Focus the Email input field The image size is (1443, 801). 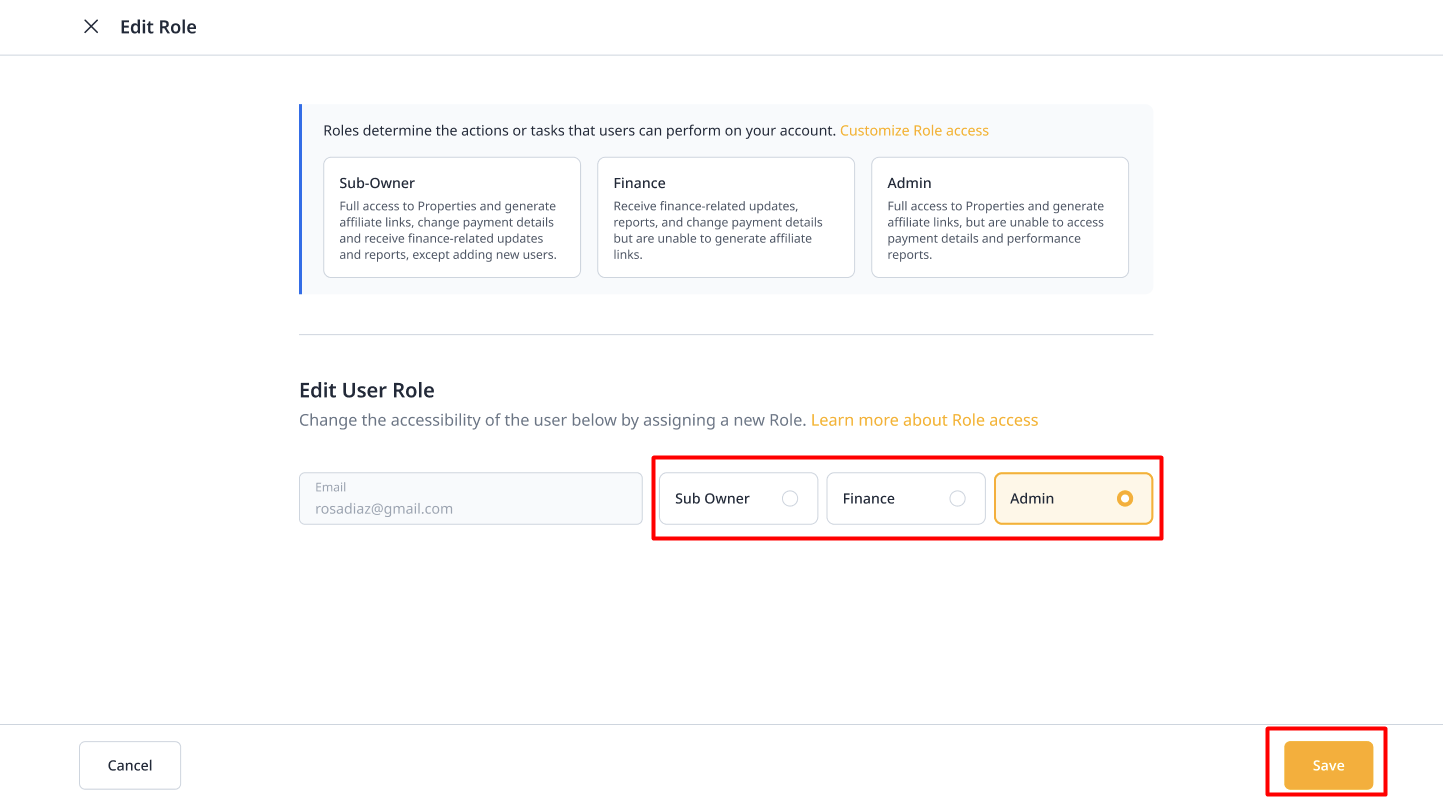point(470,499)
